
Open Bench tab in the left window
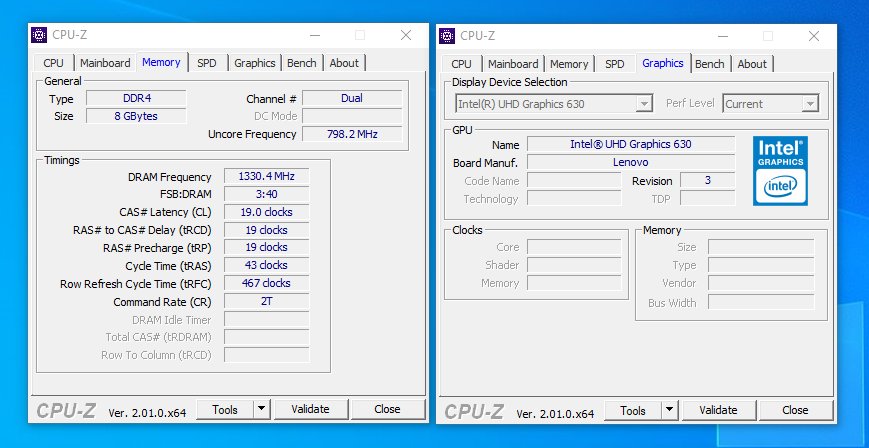[x=302, y=63]
